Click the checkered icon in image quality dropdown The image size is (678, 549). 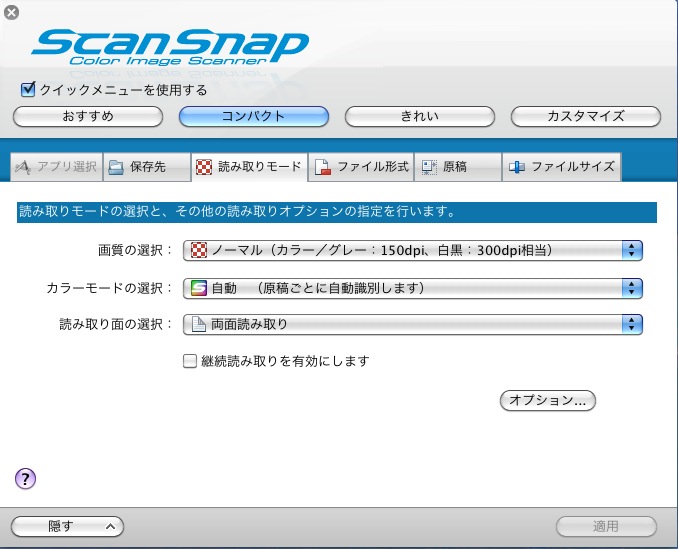pyautogui.click(x=197, y=250)
